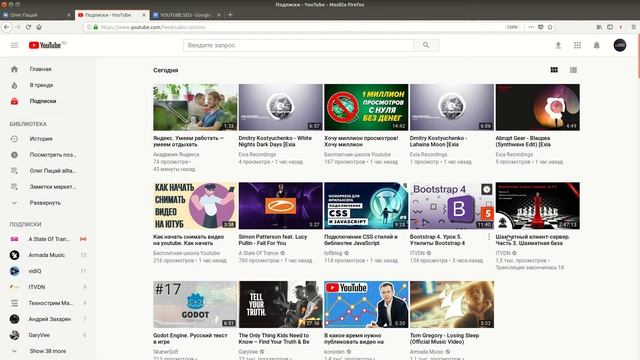The image size is (640, 360).
Task: Open В какое время нужно публиковать title
Action: click(354, 338)
